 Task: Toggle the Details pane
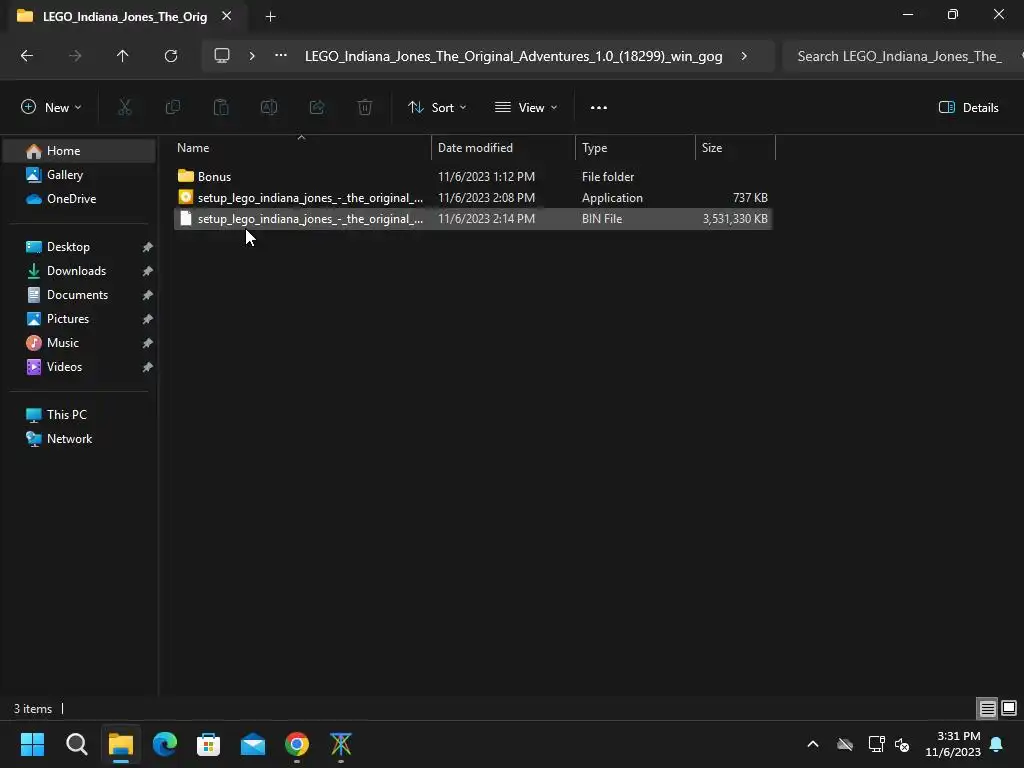point(968,108)
